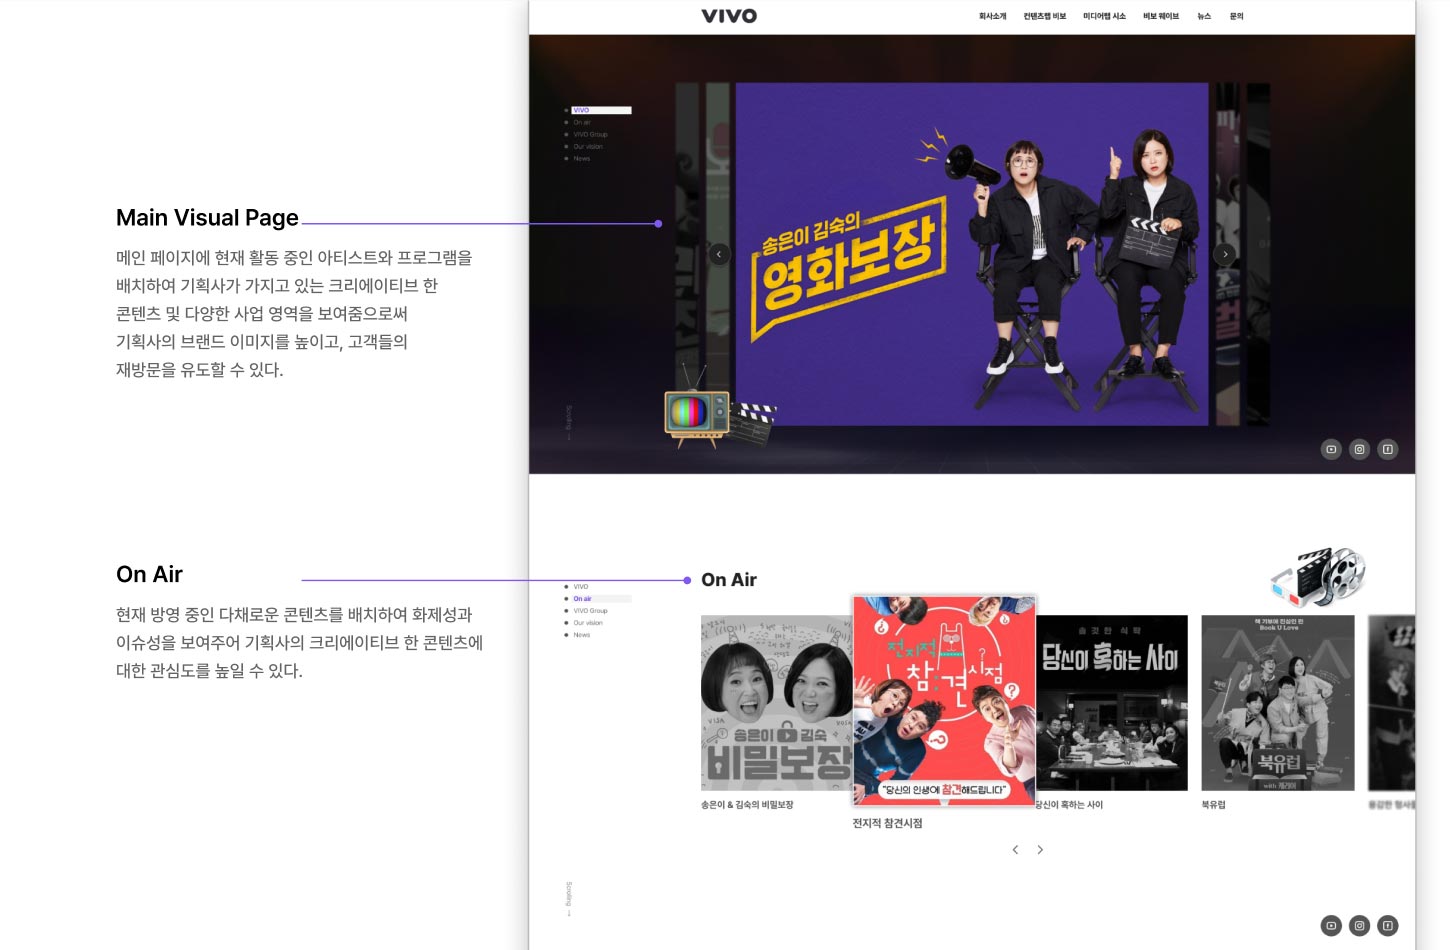This screenshot has height=950, width=1450.
Task: Go to previous slide in the hero carousel
Action: click(x=719, y=254)
